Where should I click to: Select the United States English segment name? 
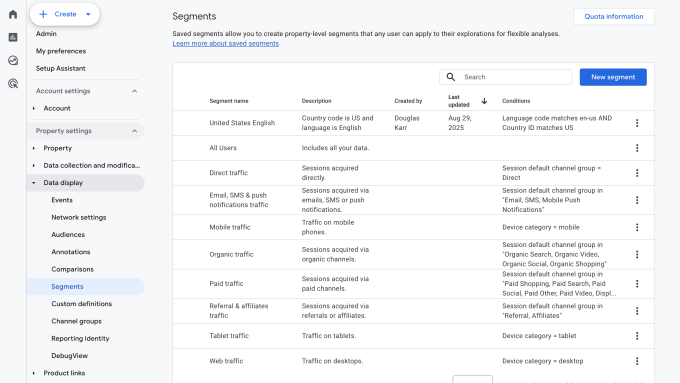click(x=242, y=123)
